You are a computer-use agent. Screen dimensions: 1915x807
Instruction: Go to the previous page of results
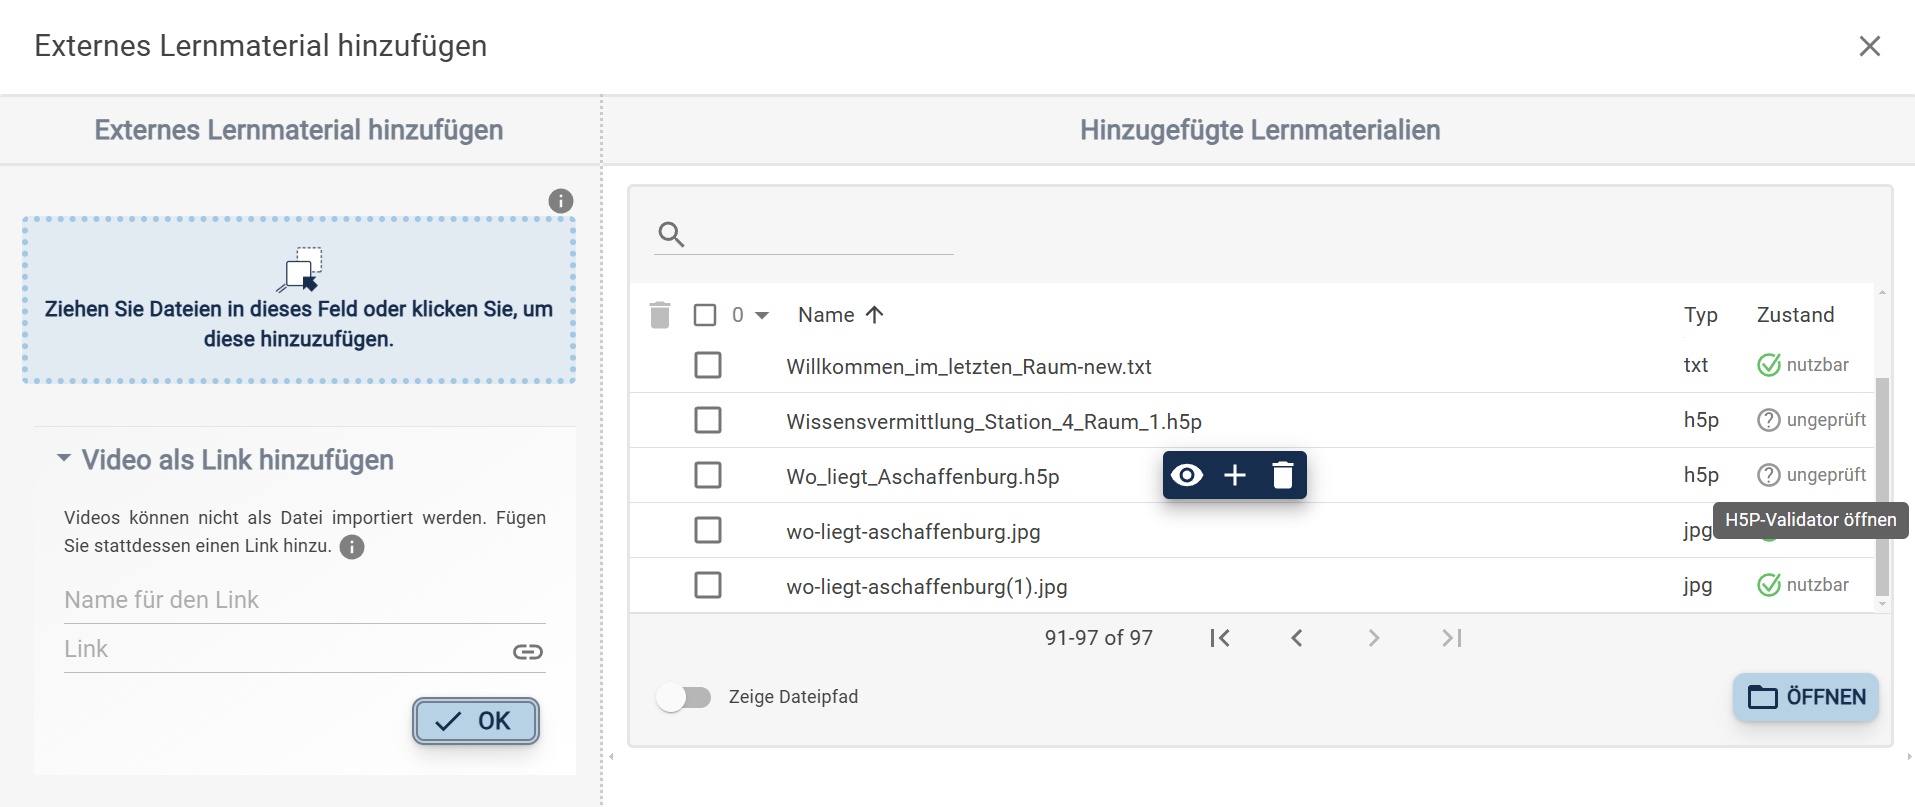click(x=1297, y=638)
